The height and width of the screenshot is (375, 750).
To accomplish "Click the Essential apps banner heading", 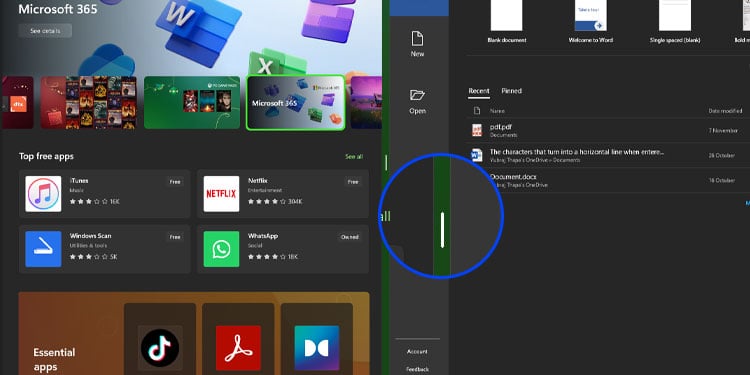I will (54, 360).
